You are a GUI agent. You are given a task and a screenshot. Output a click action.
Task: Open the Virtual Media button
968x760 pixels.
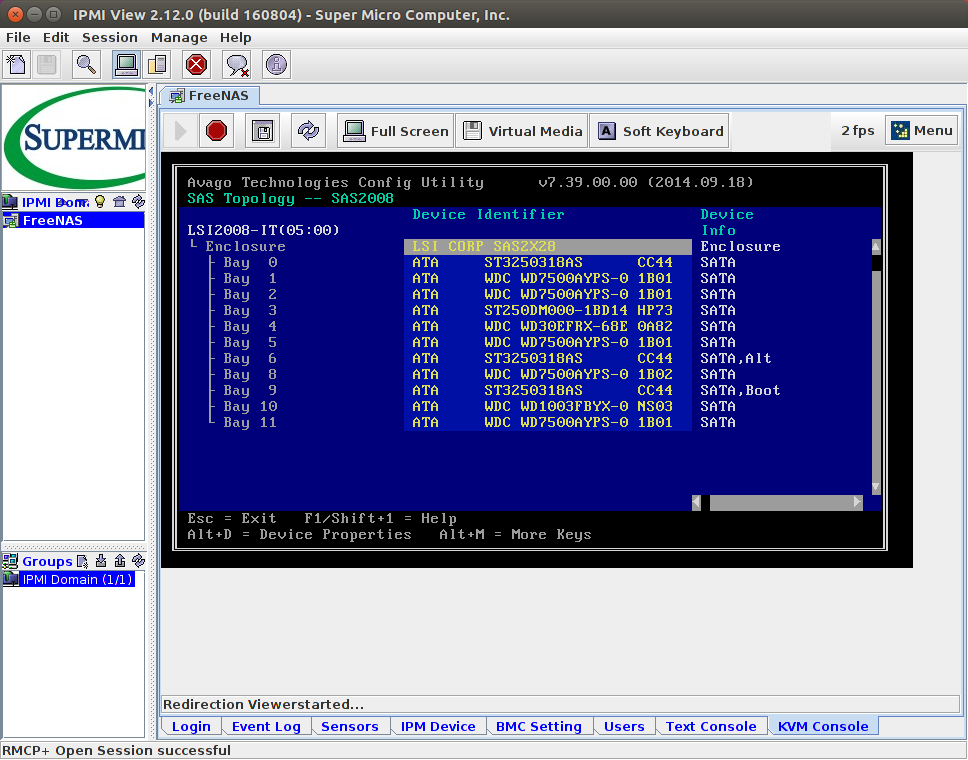click(x=522, y=131)
